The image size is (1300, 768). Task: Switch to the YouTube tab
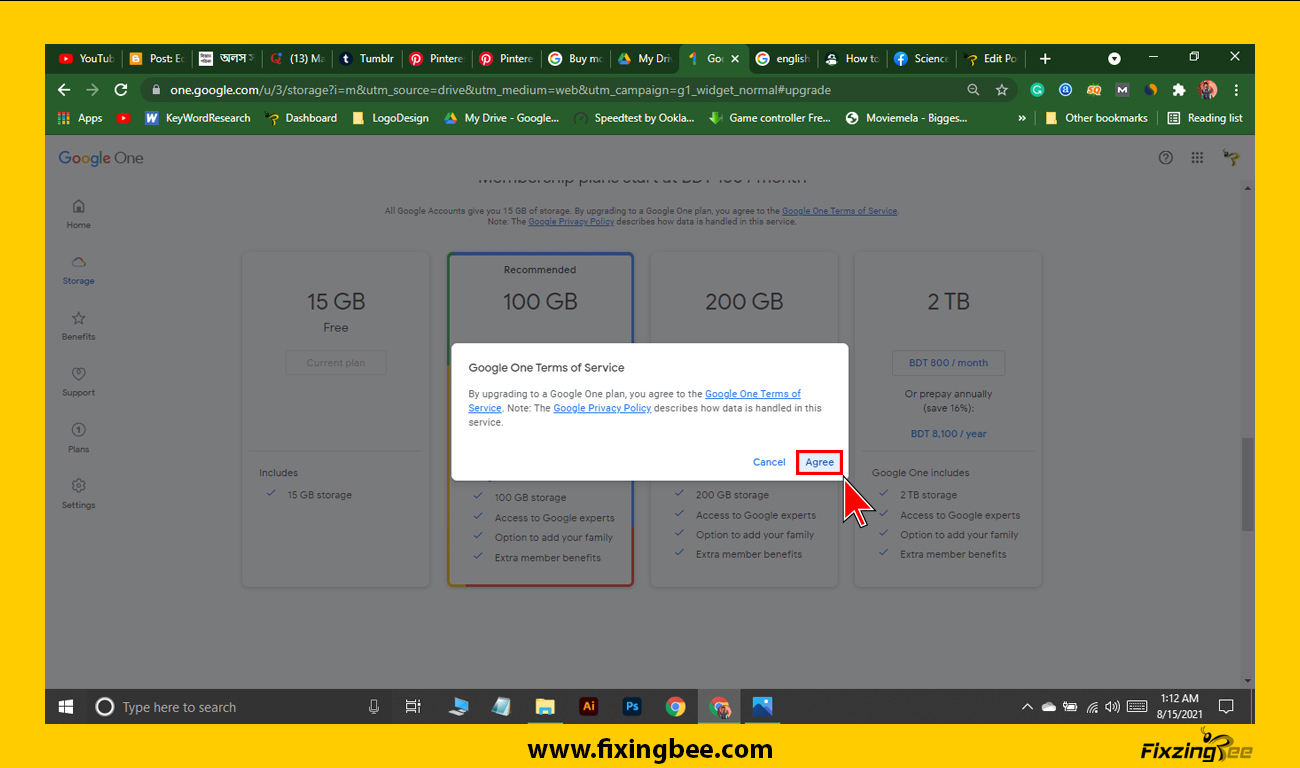pyautogui.click(x=86, y=59)
